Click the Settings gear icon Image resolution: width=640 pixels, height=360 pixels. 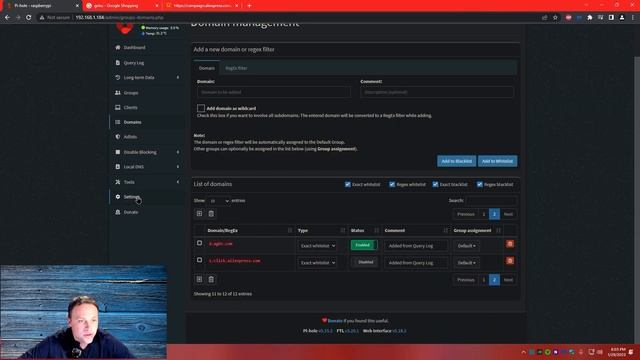point(118,197)
